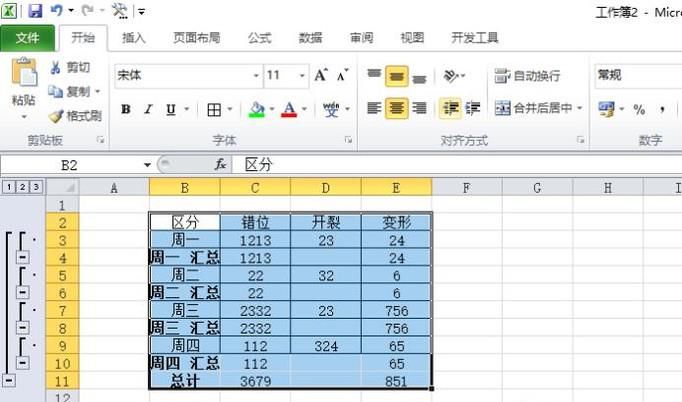Click the Undo arrow icon

click(x=56, y=10)
